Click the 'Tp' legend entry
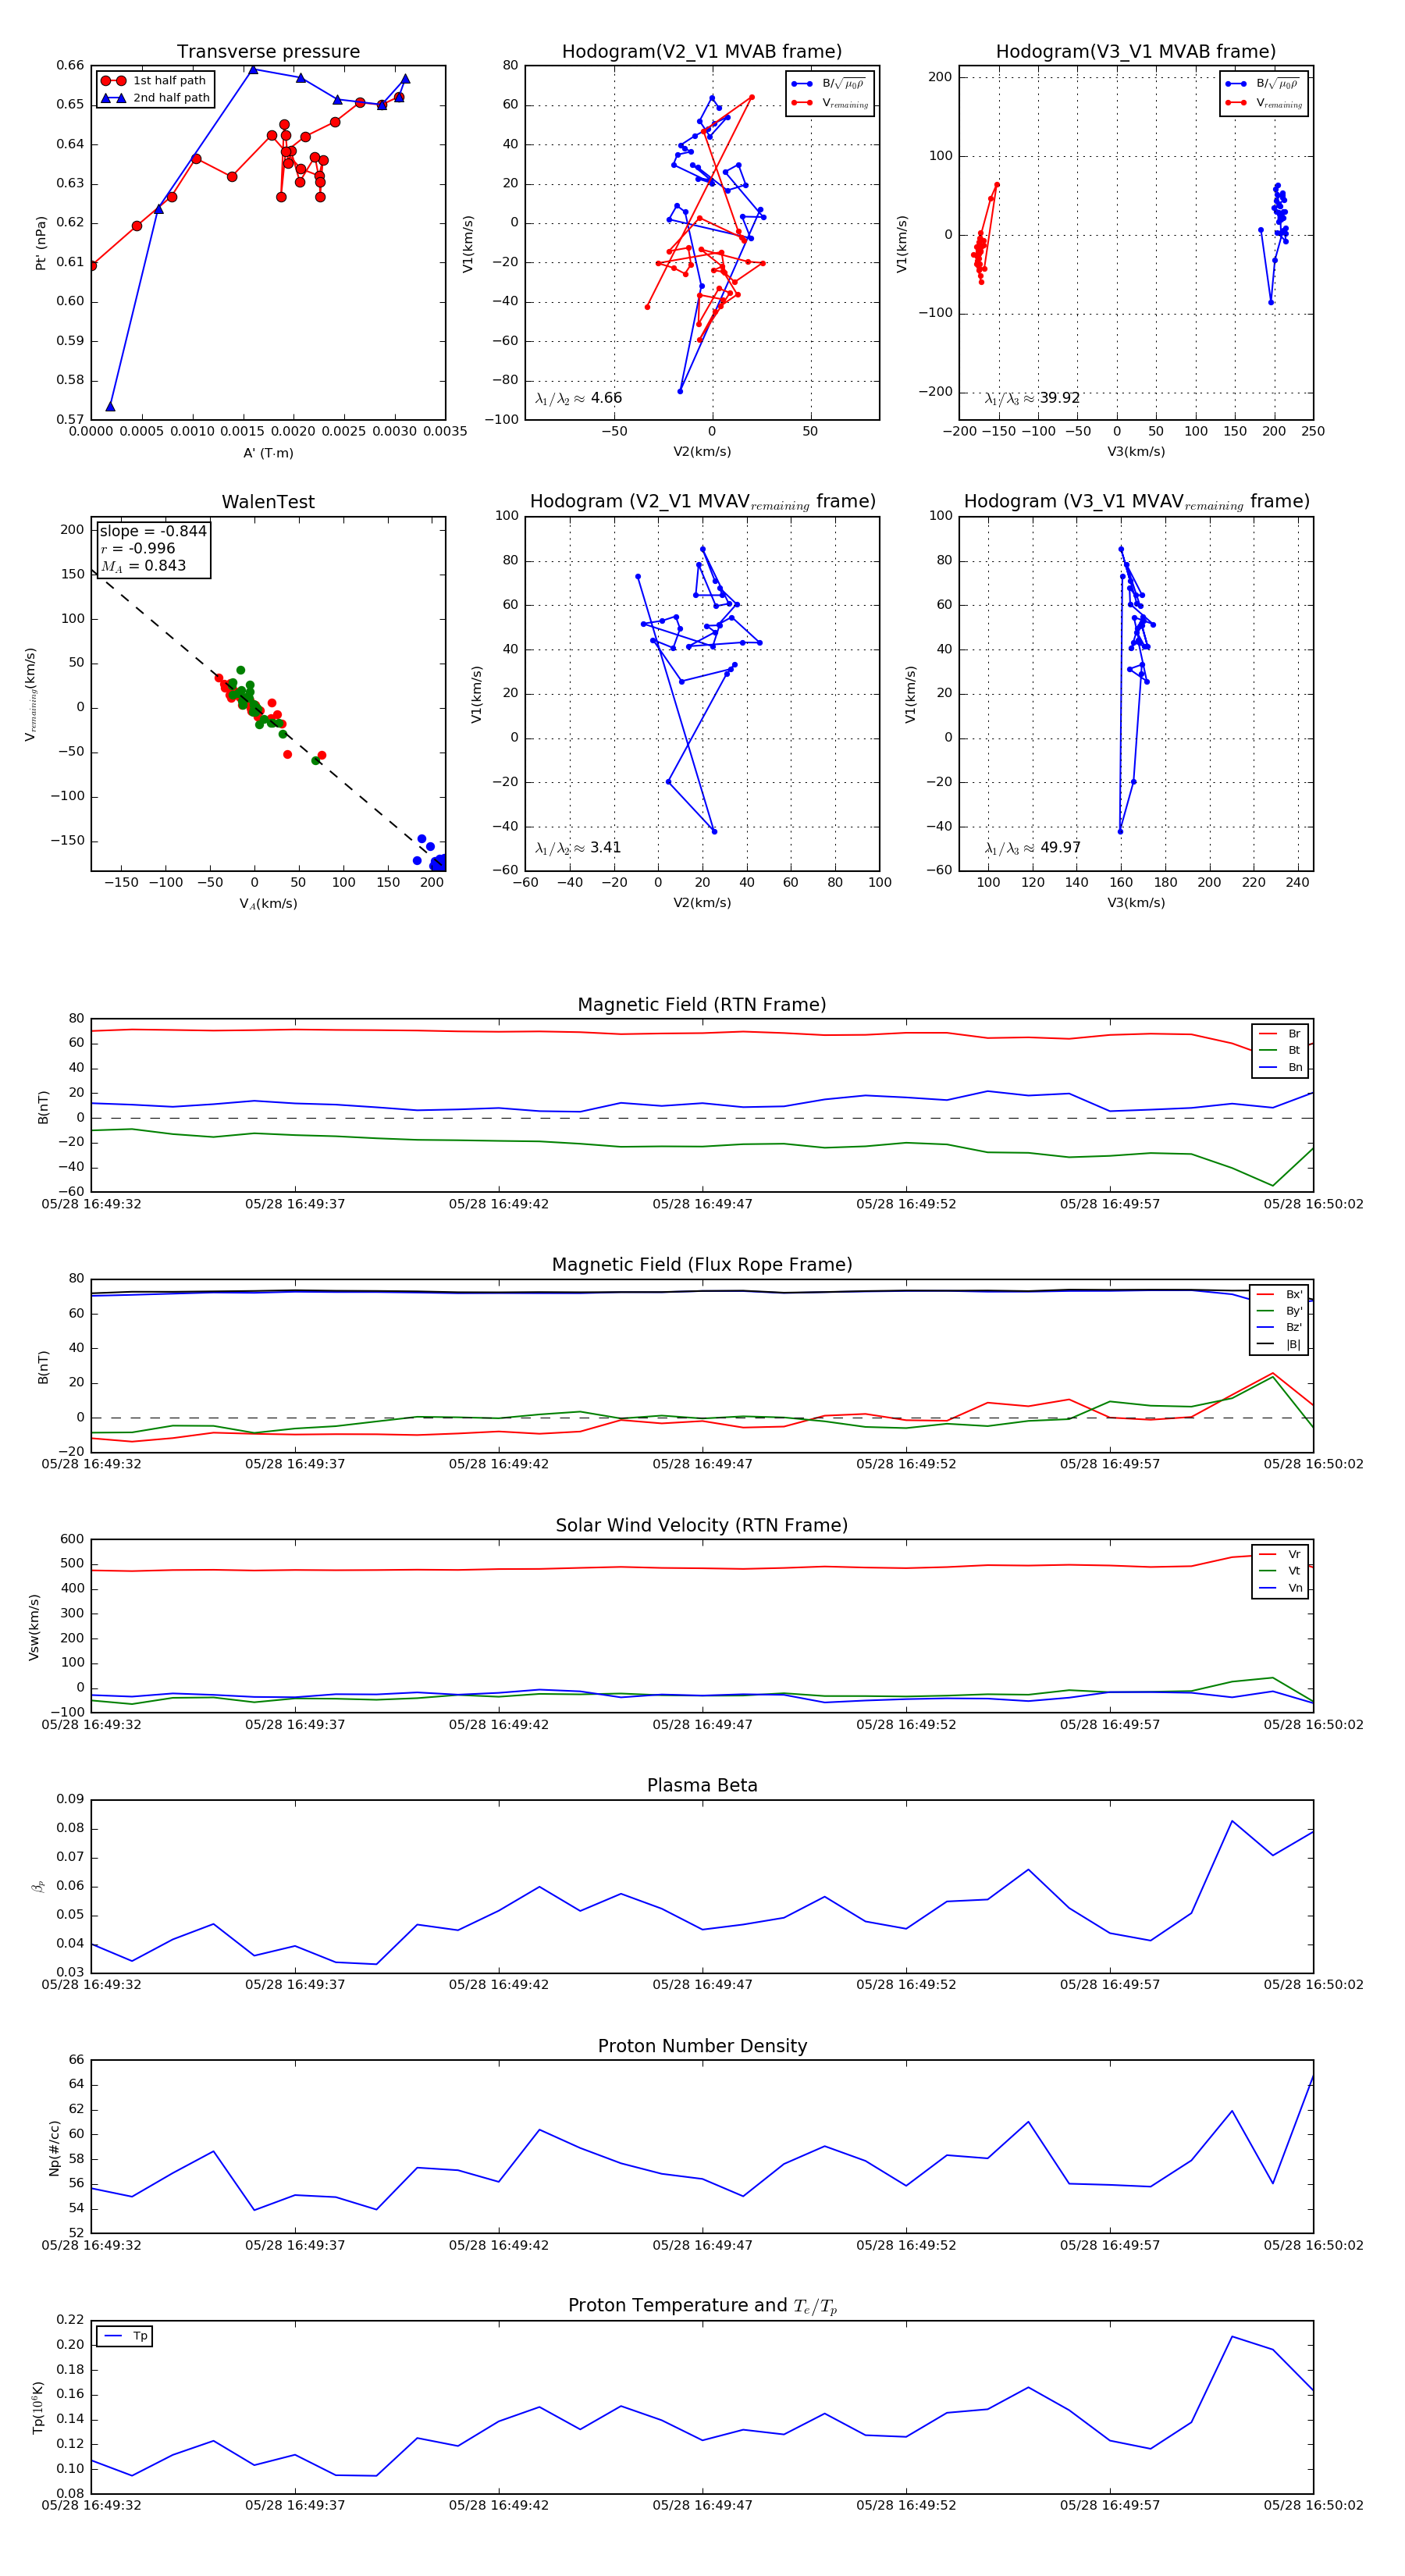 [125, 2336]
